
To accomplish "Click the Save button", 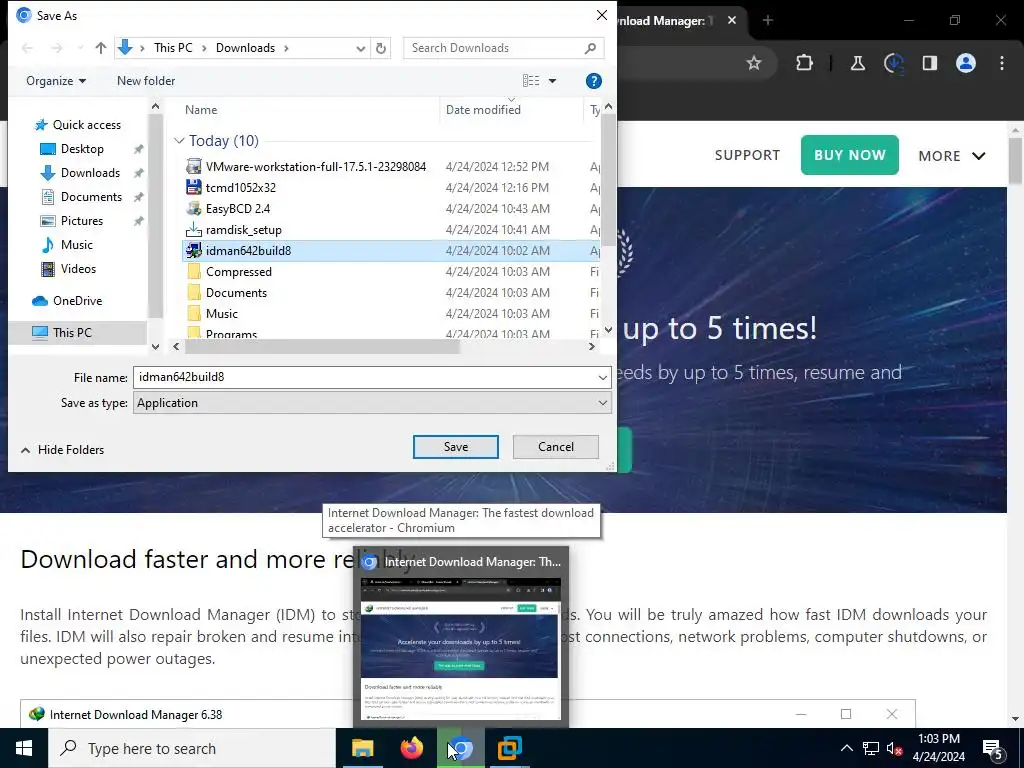I will click(456, 447).
